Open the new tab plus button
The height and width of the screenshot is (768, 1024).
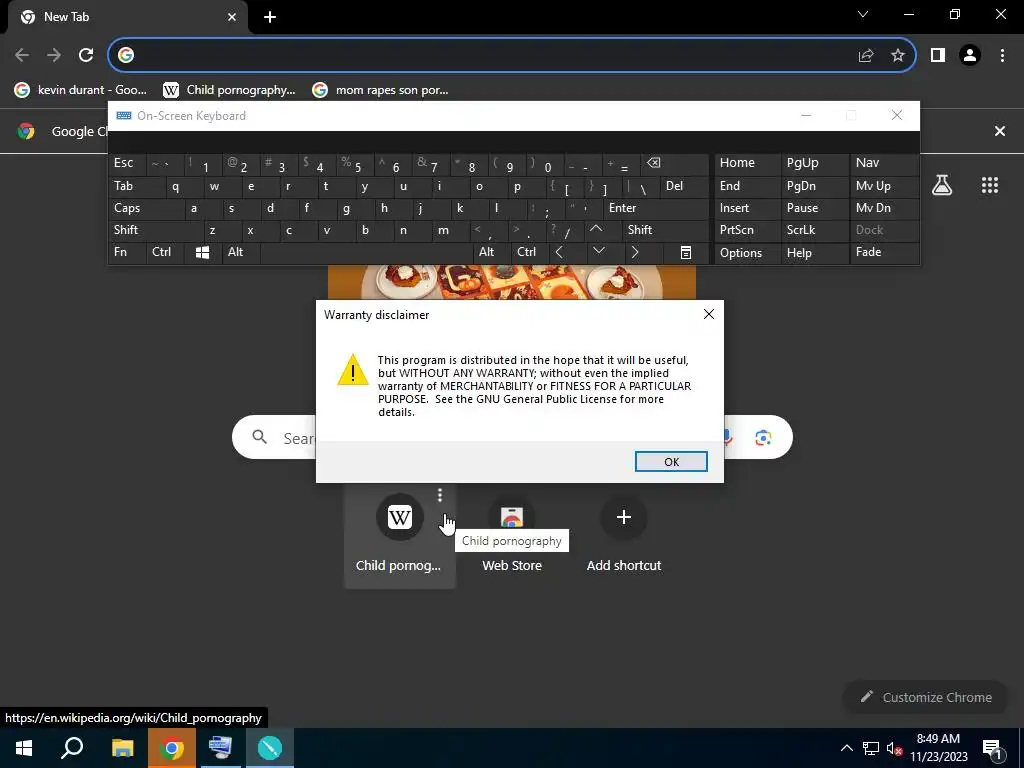(x=270, y=17)
